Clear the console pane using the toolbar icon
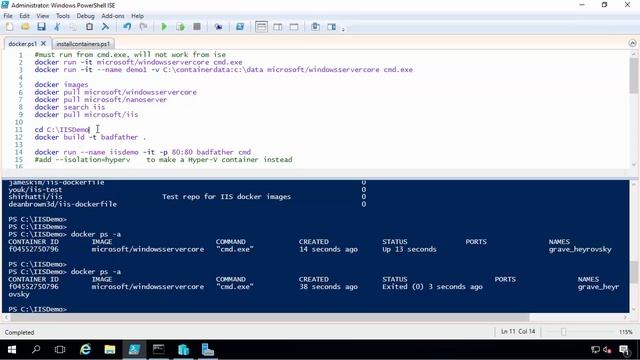The image size is (640, 360). point(105,27)
